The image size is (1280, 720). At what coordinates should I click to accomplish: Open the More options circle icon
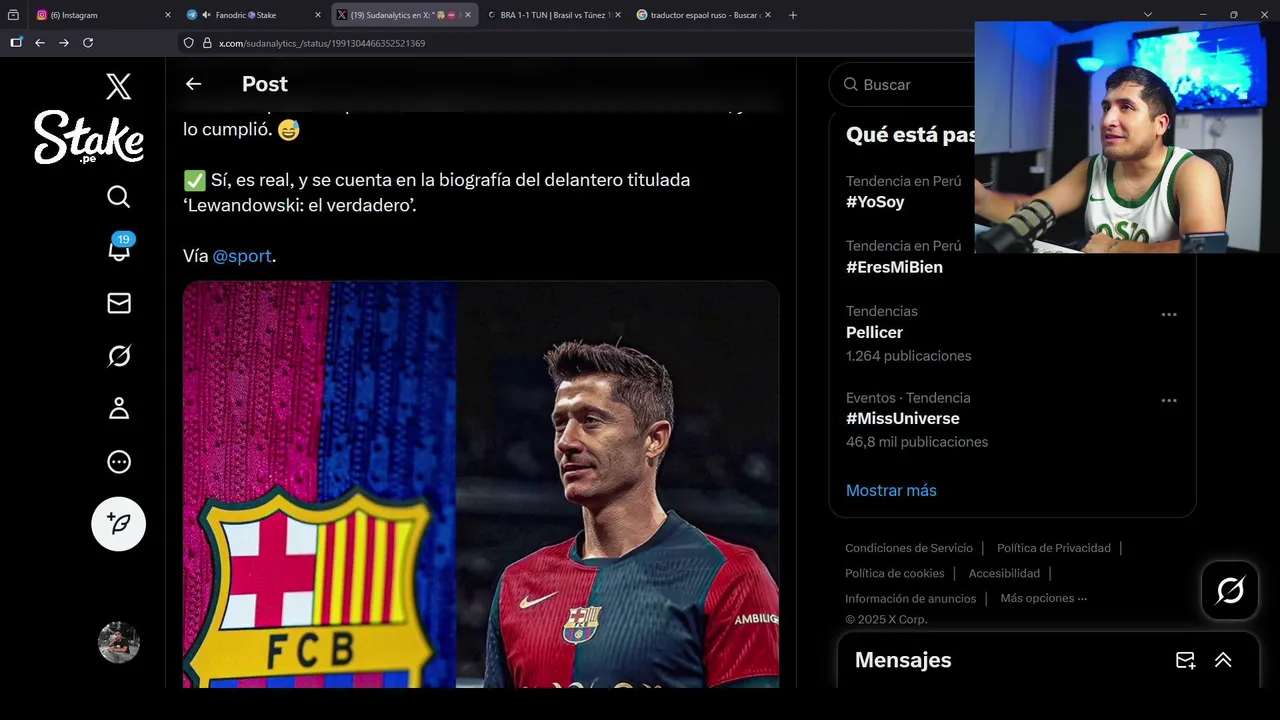click(119, 461)
